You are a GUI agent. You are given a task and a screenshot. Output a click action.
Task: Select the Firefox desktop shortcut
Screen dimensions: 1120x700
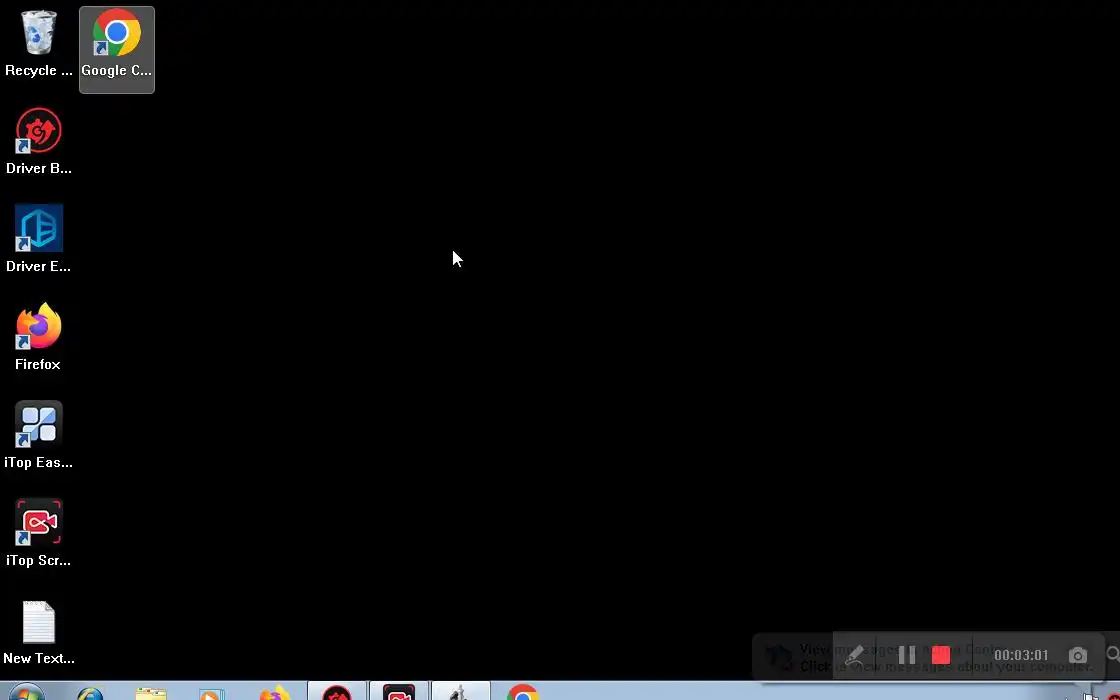point(39,337)
